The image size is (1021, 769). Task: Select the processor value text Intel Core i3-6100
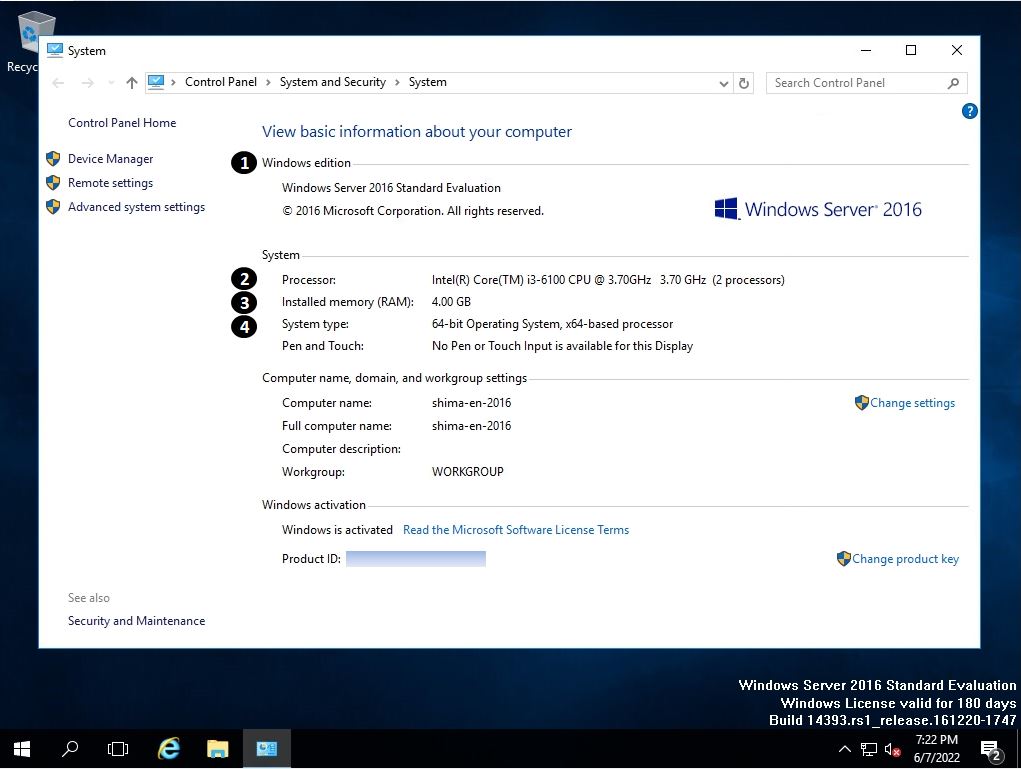(608, 280)
